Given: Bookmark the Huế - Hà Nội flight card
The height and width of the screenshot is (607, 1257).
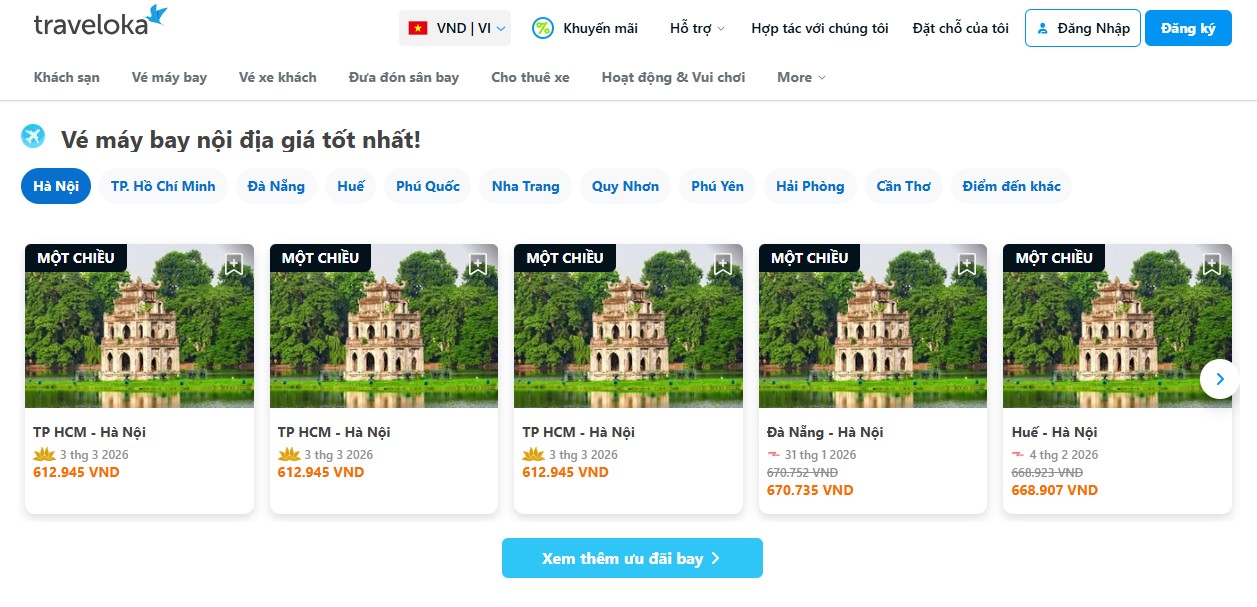Looking at the screenshot, I should (x=1212, y=264).
